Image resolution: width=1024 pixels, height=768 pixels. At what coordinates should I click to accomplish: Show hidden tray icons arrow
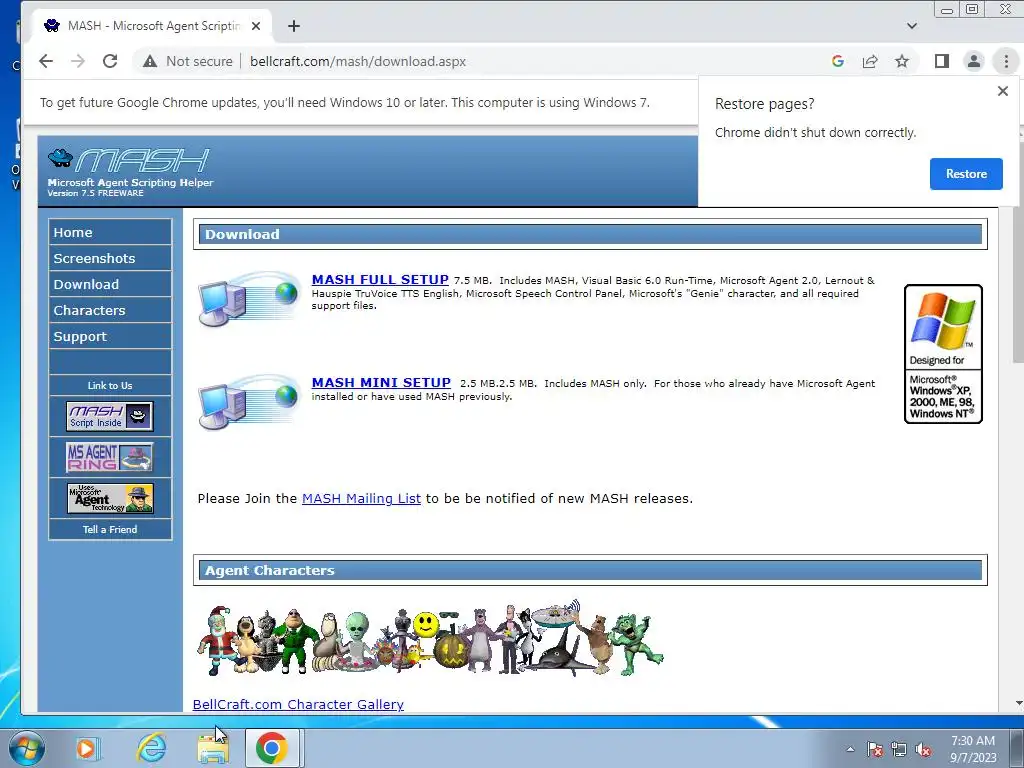[850, 749]
